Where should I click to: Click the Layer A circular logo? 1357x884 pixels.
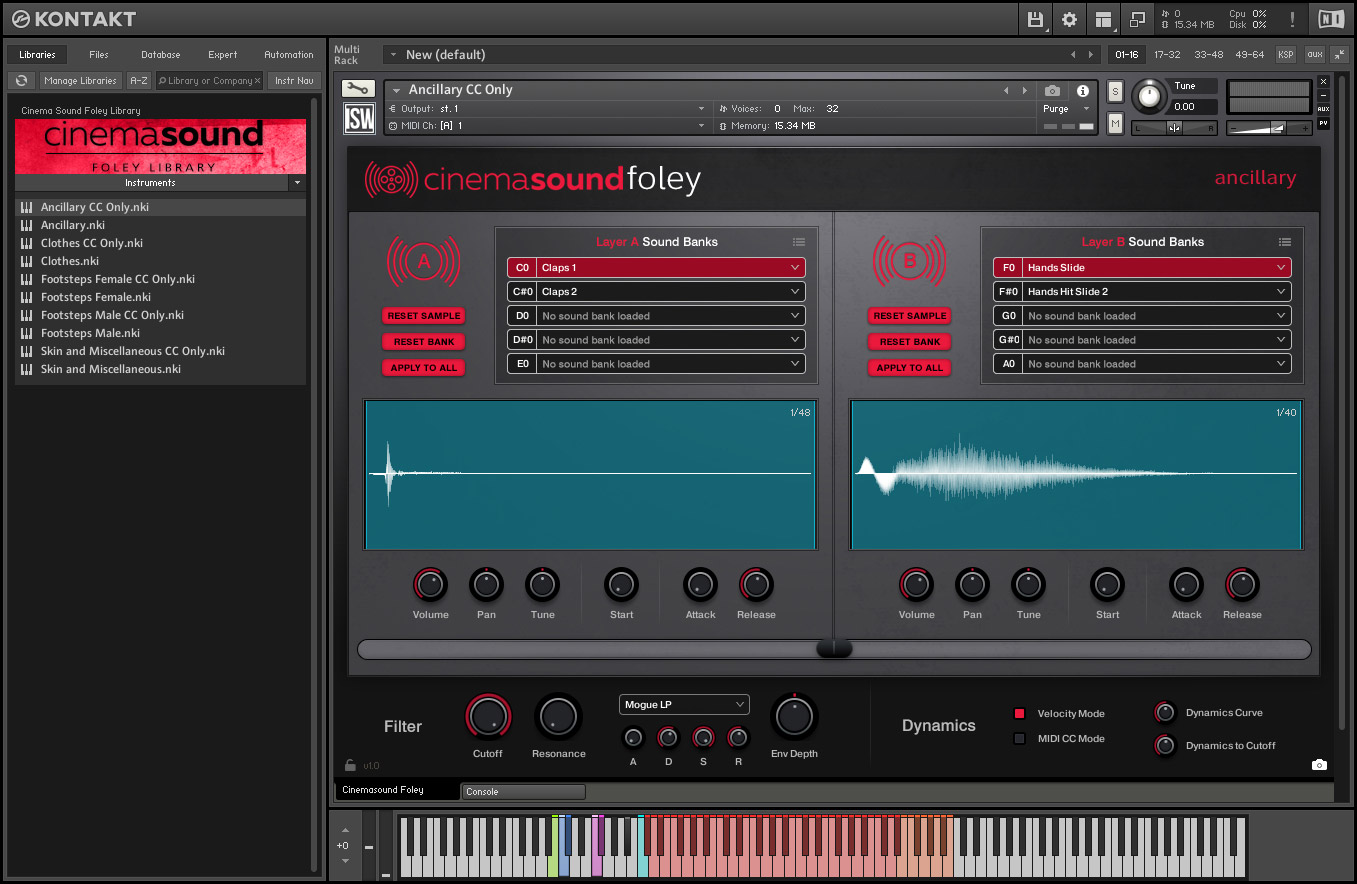(x=423, y=262)
